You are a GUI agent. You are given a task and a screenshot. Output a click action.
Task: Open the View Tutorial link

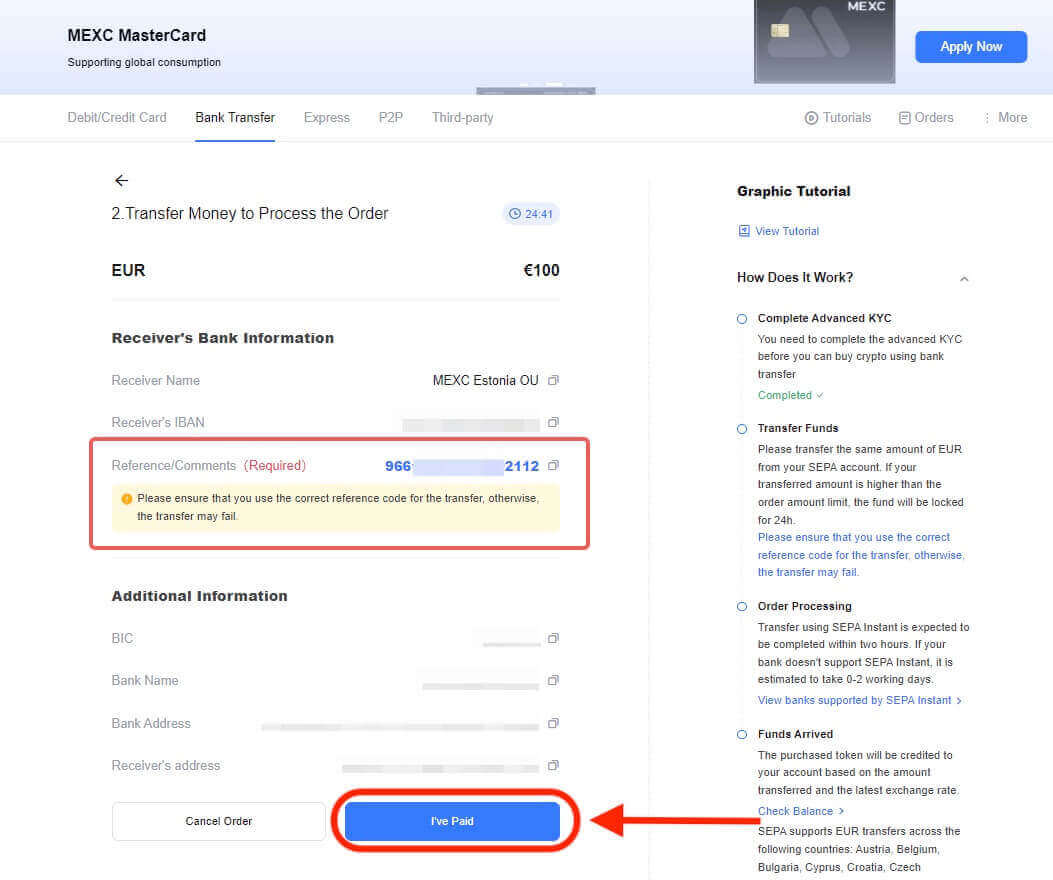pyautogui.click(x=787, y=231)
